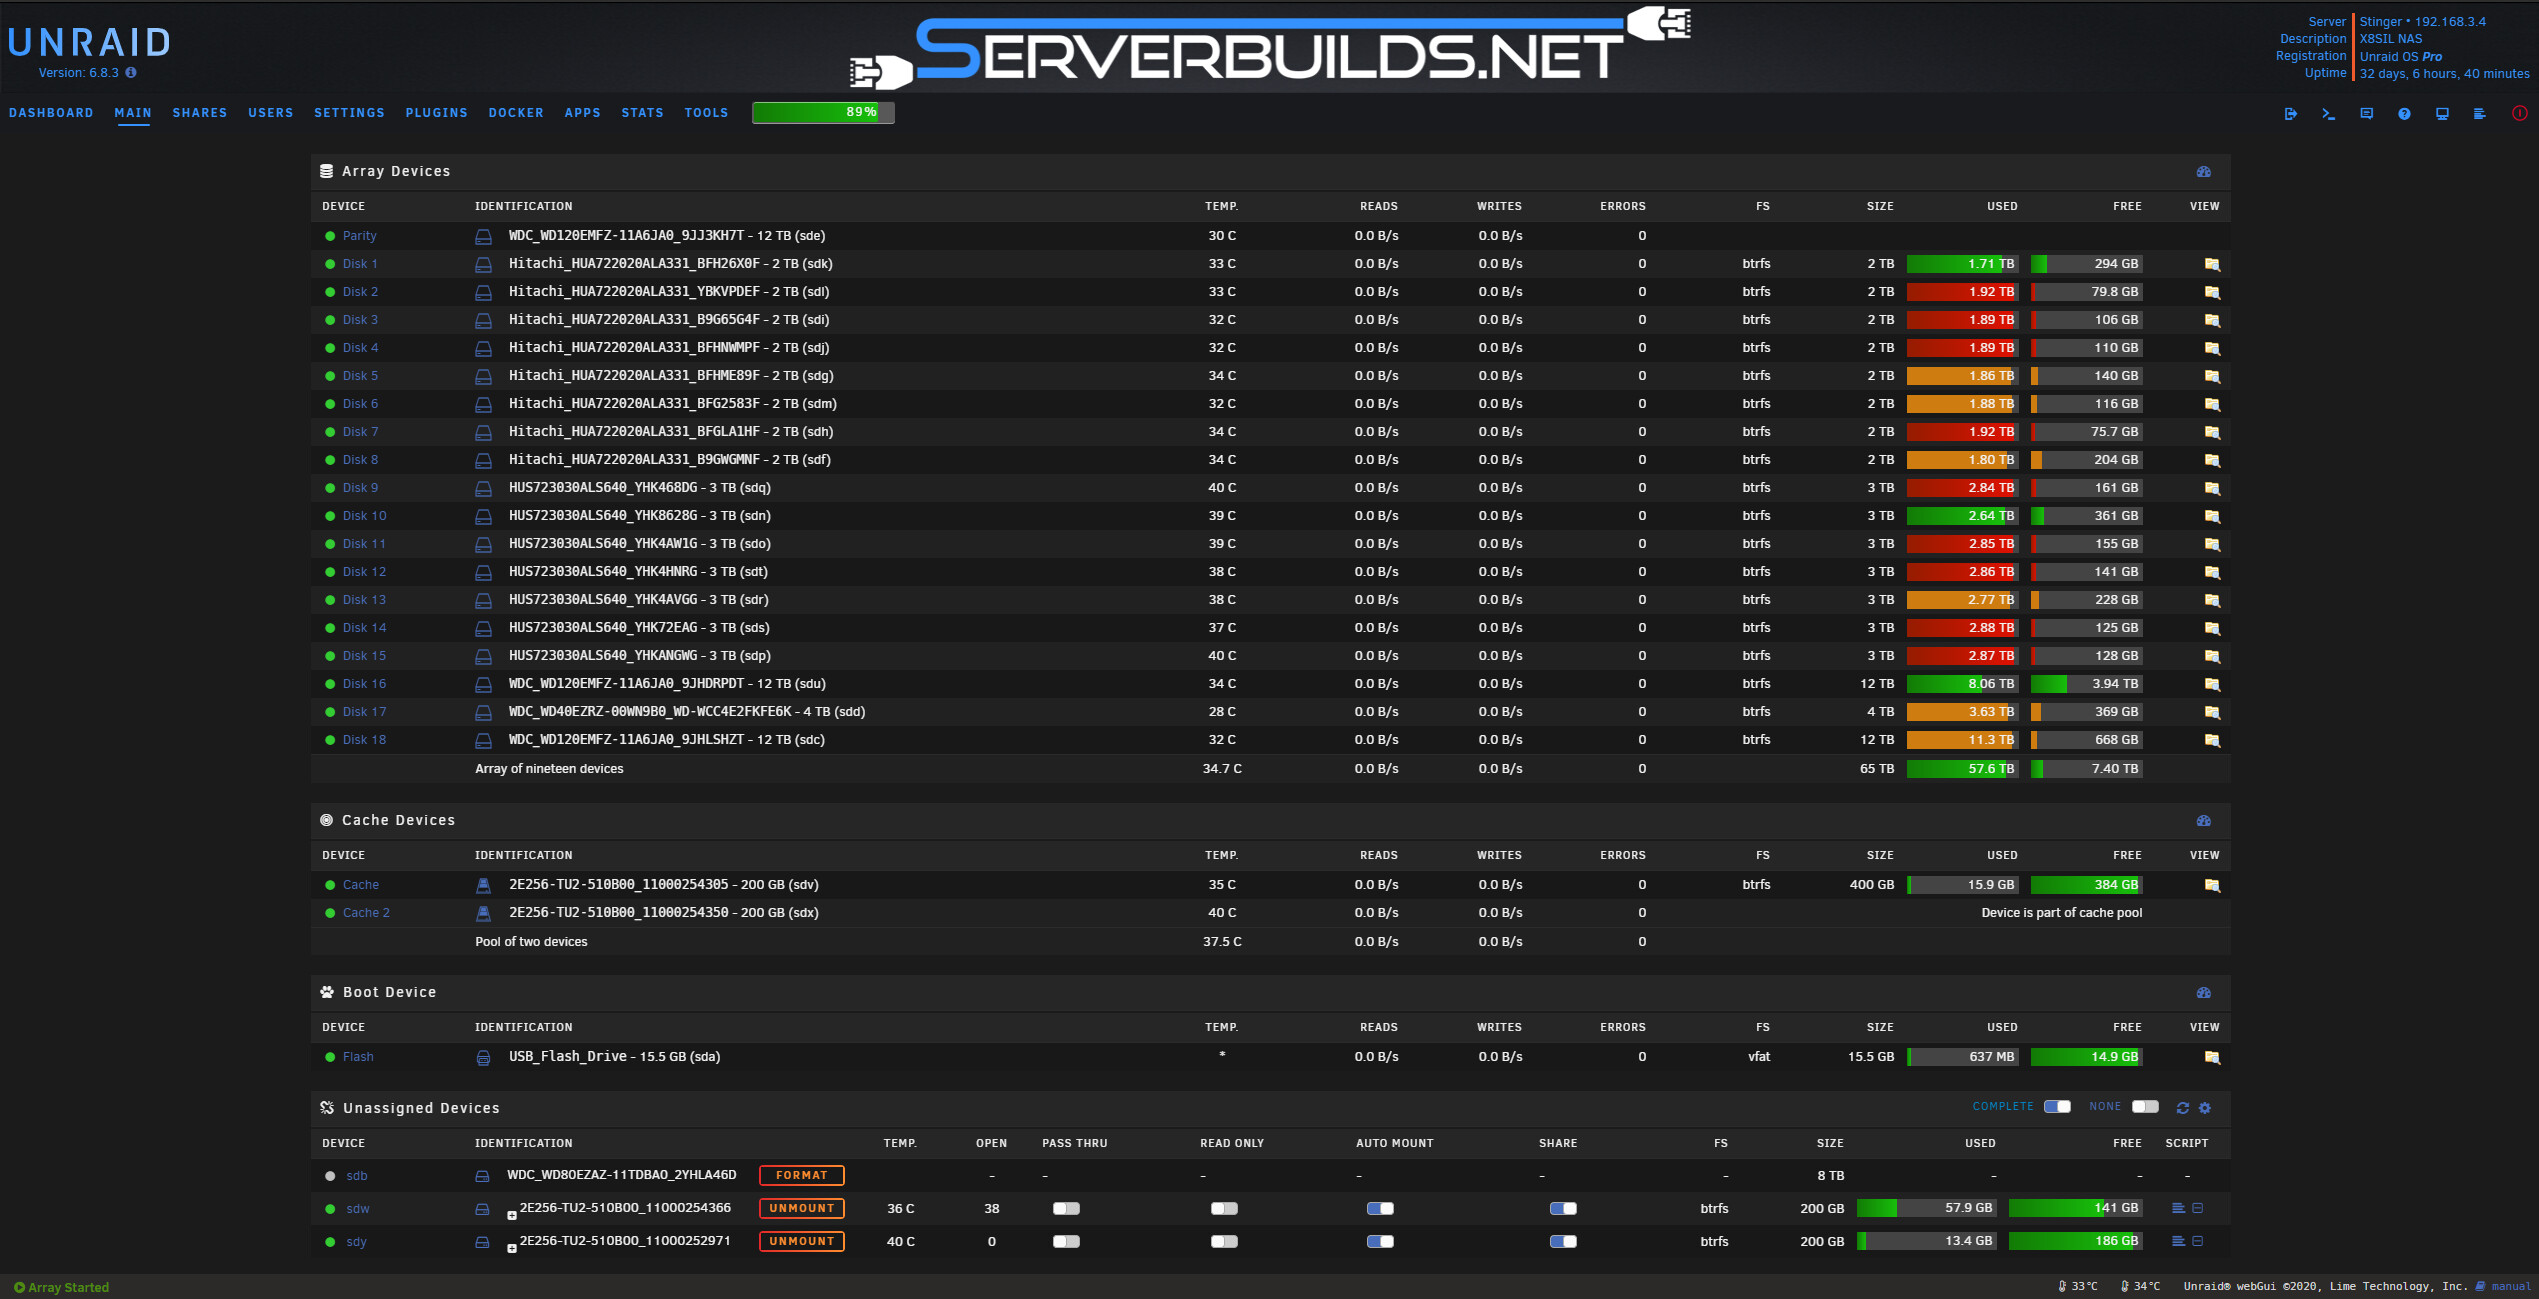Click the Disk 5 green status indicator
Screen dimensions: 2539x1299
[330, 377]
